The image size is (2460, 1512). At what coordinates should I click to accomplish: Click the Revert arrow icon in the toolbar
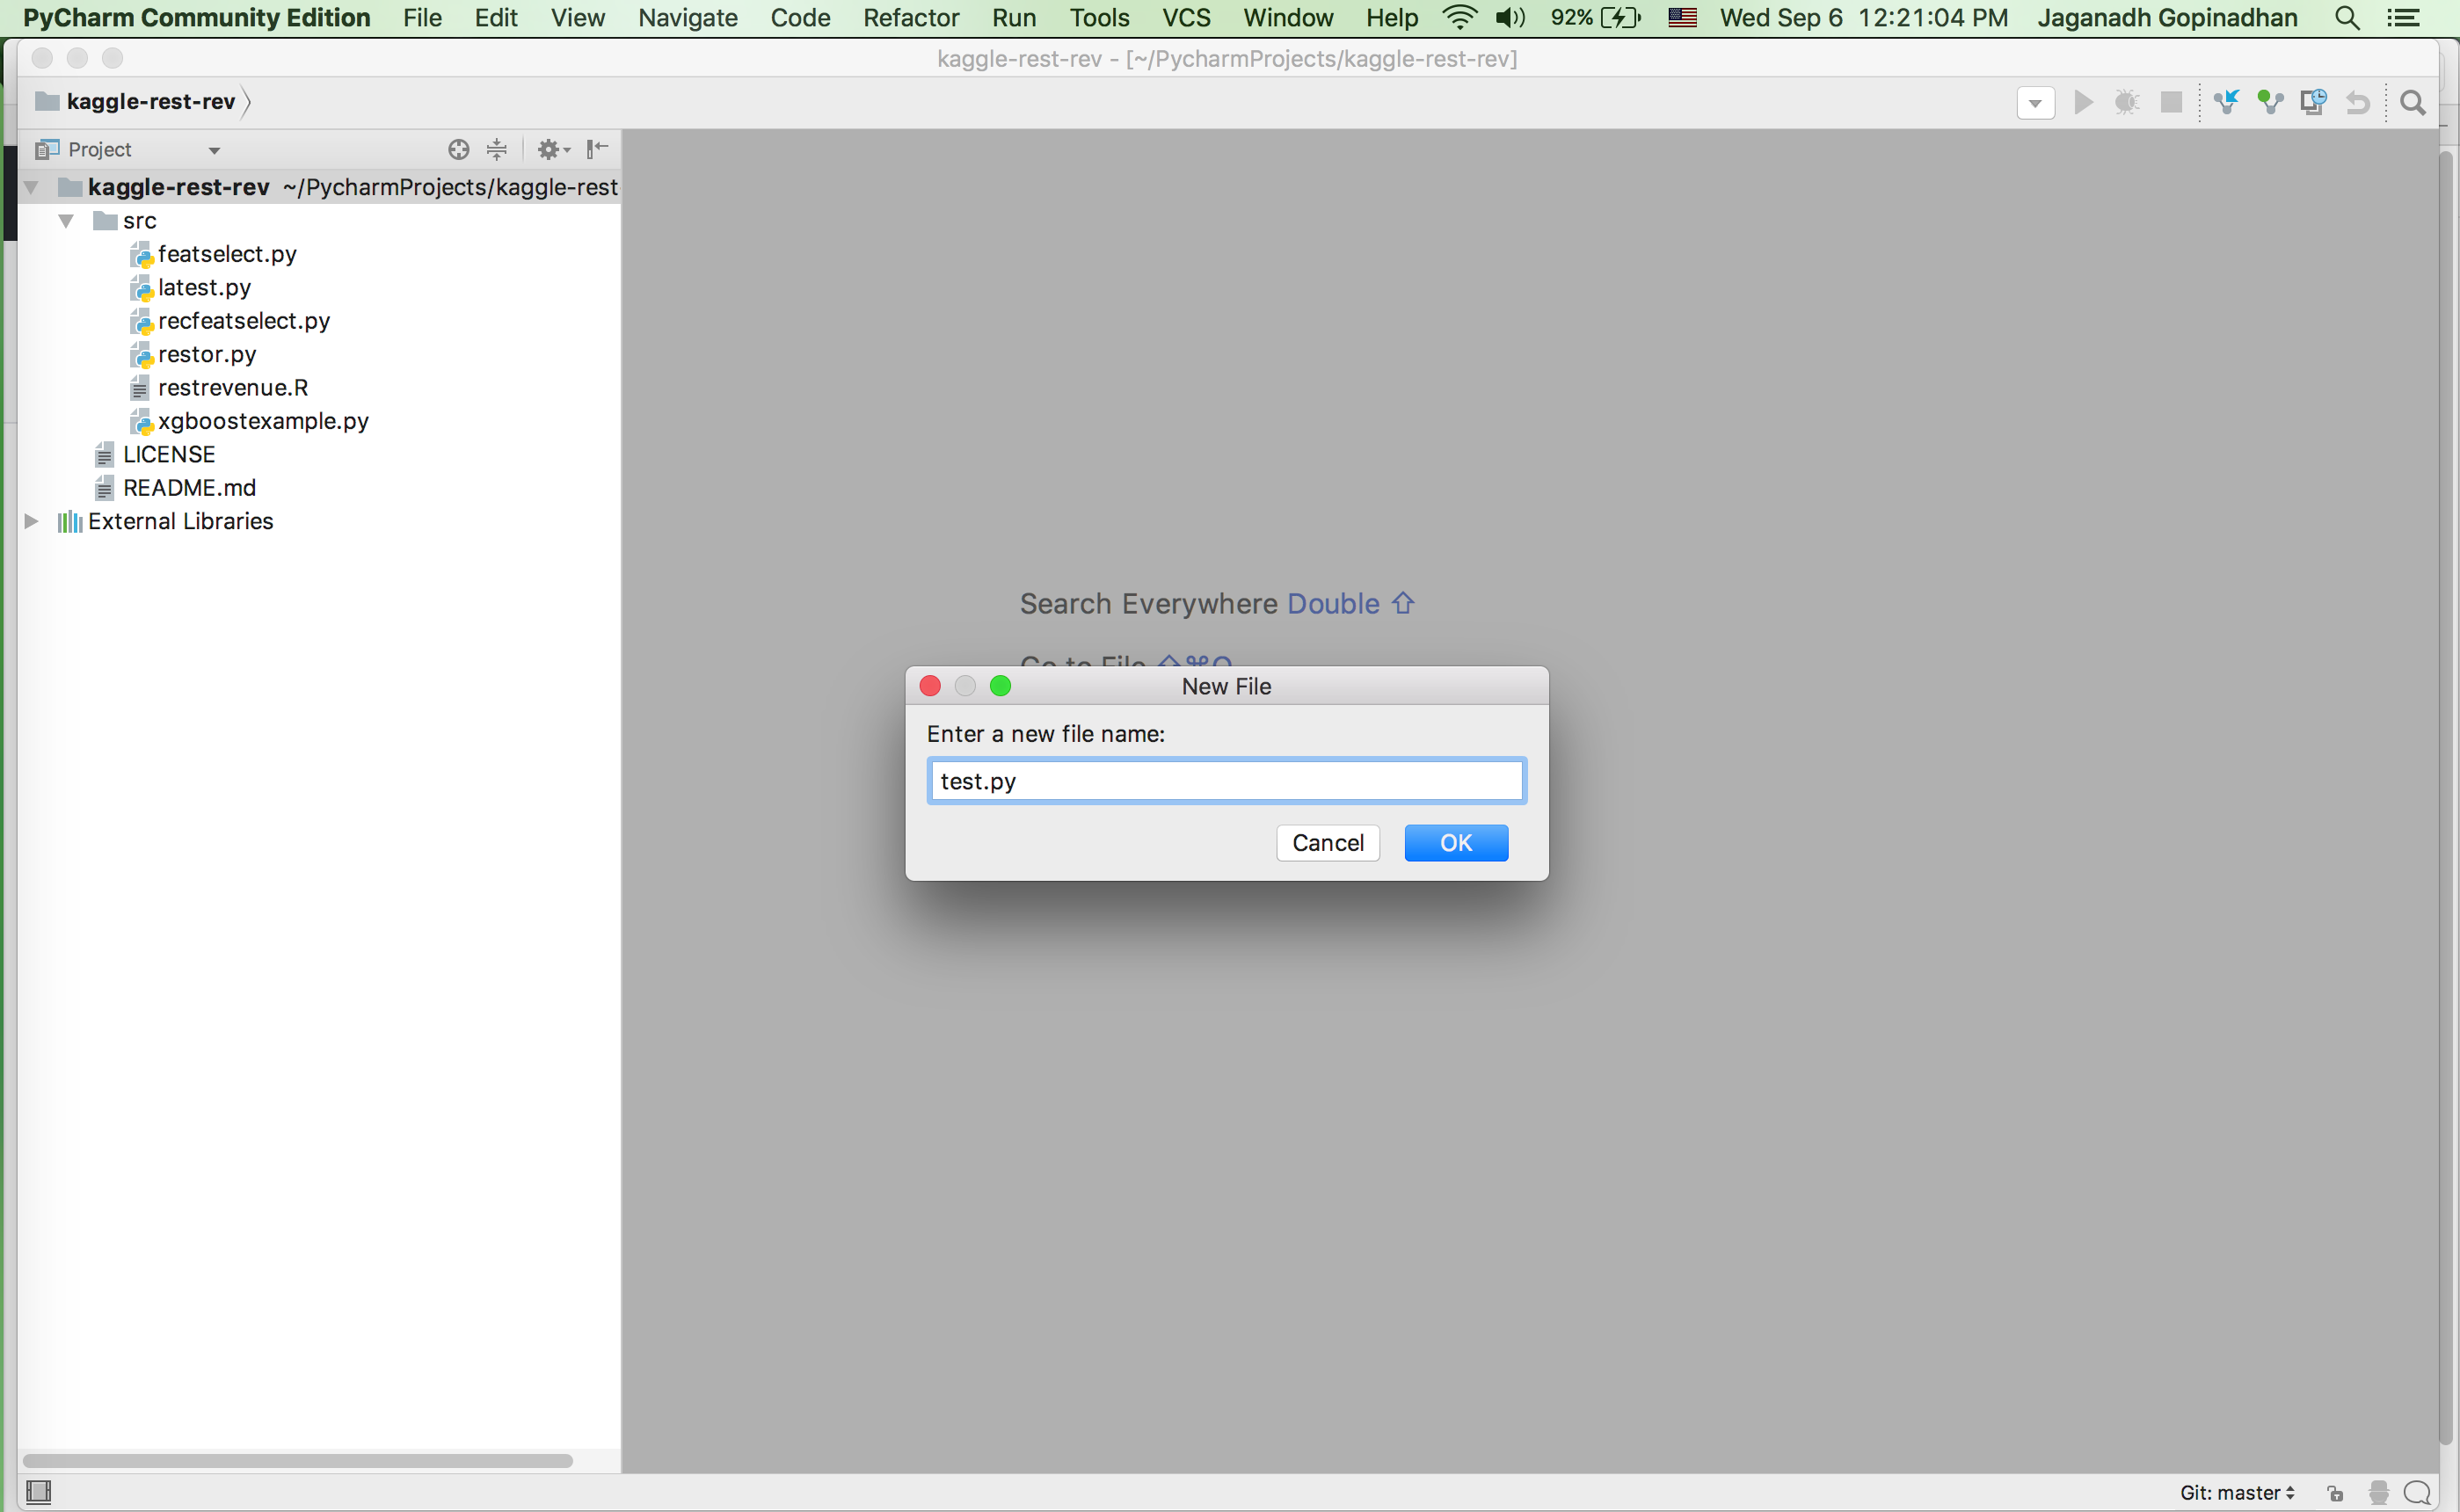pyautogui.click(x=2358, y=102)
